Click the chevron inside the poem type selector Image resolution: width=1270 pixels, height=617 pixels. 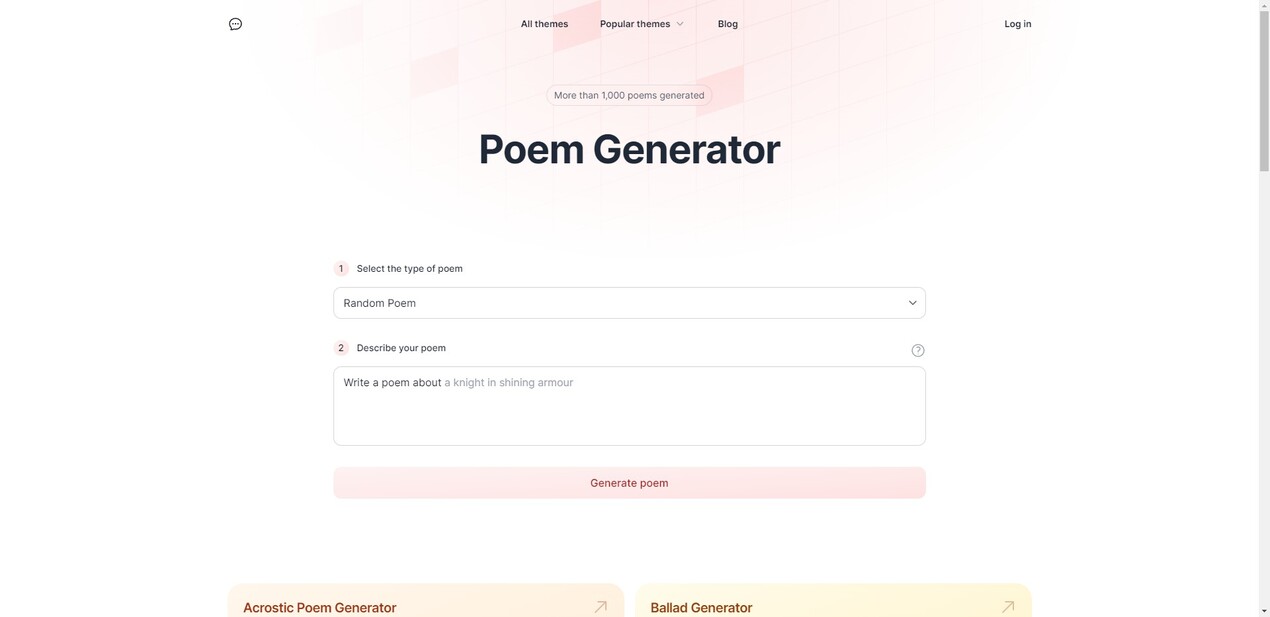(x=911, y=302)
